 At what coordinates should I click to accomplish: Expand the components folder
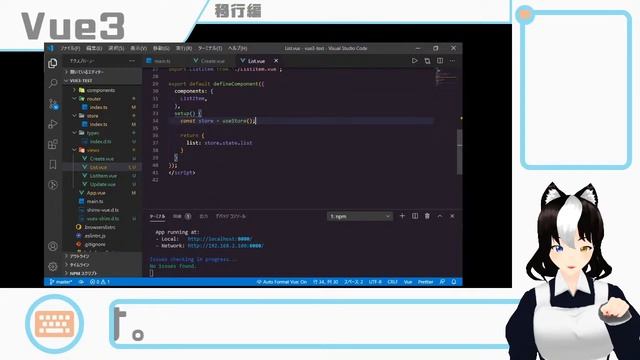(x=101, y=90)
